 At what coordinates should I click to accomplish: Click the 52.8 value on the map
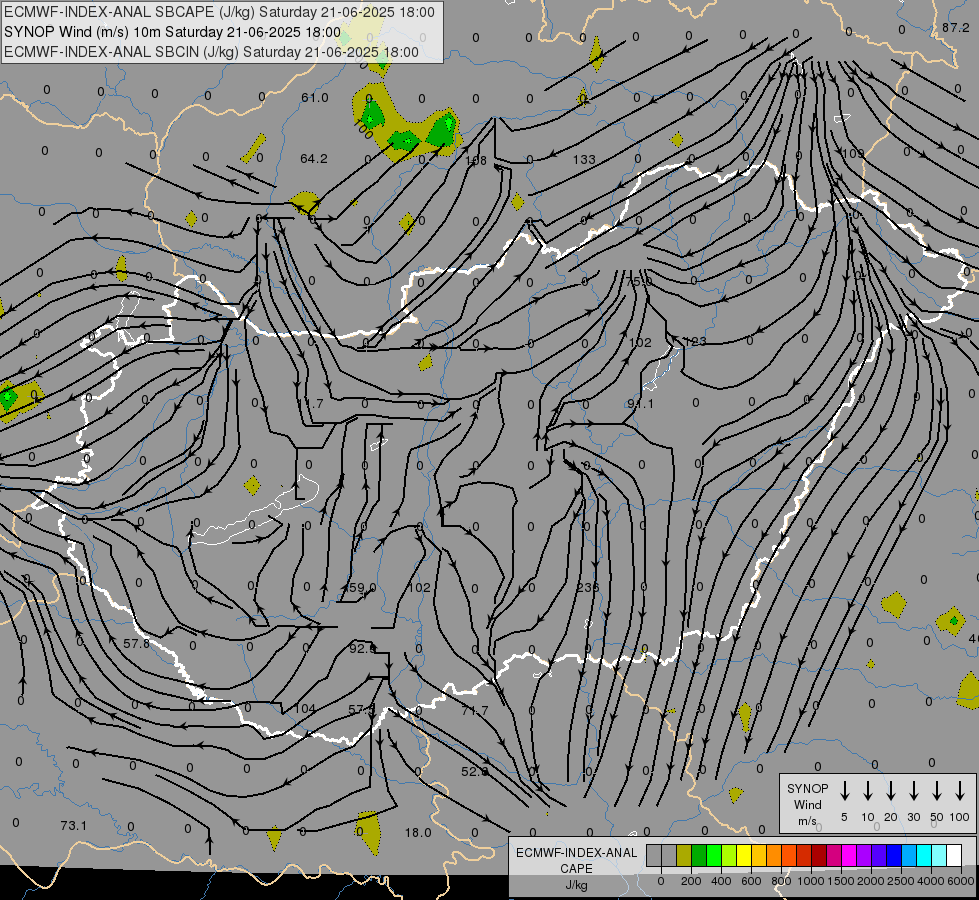pyautogui.click(x=475, y=771)
